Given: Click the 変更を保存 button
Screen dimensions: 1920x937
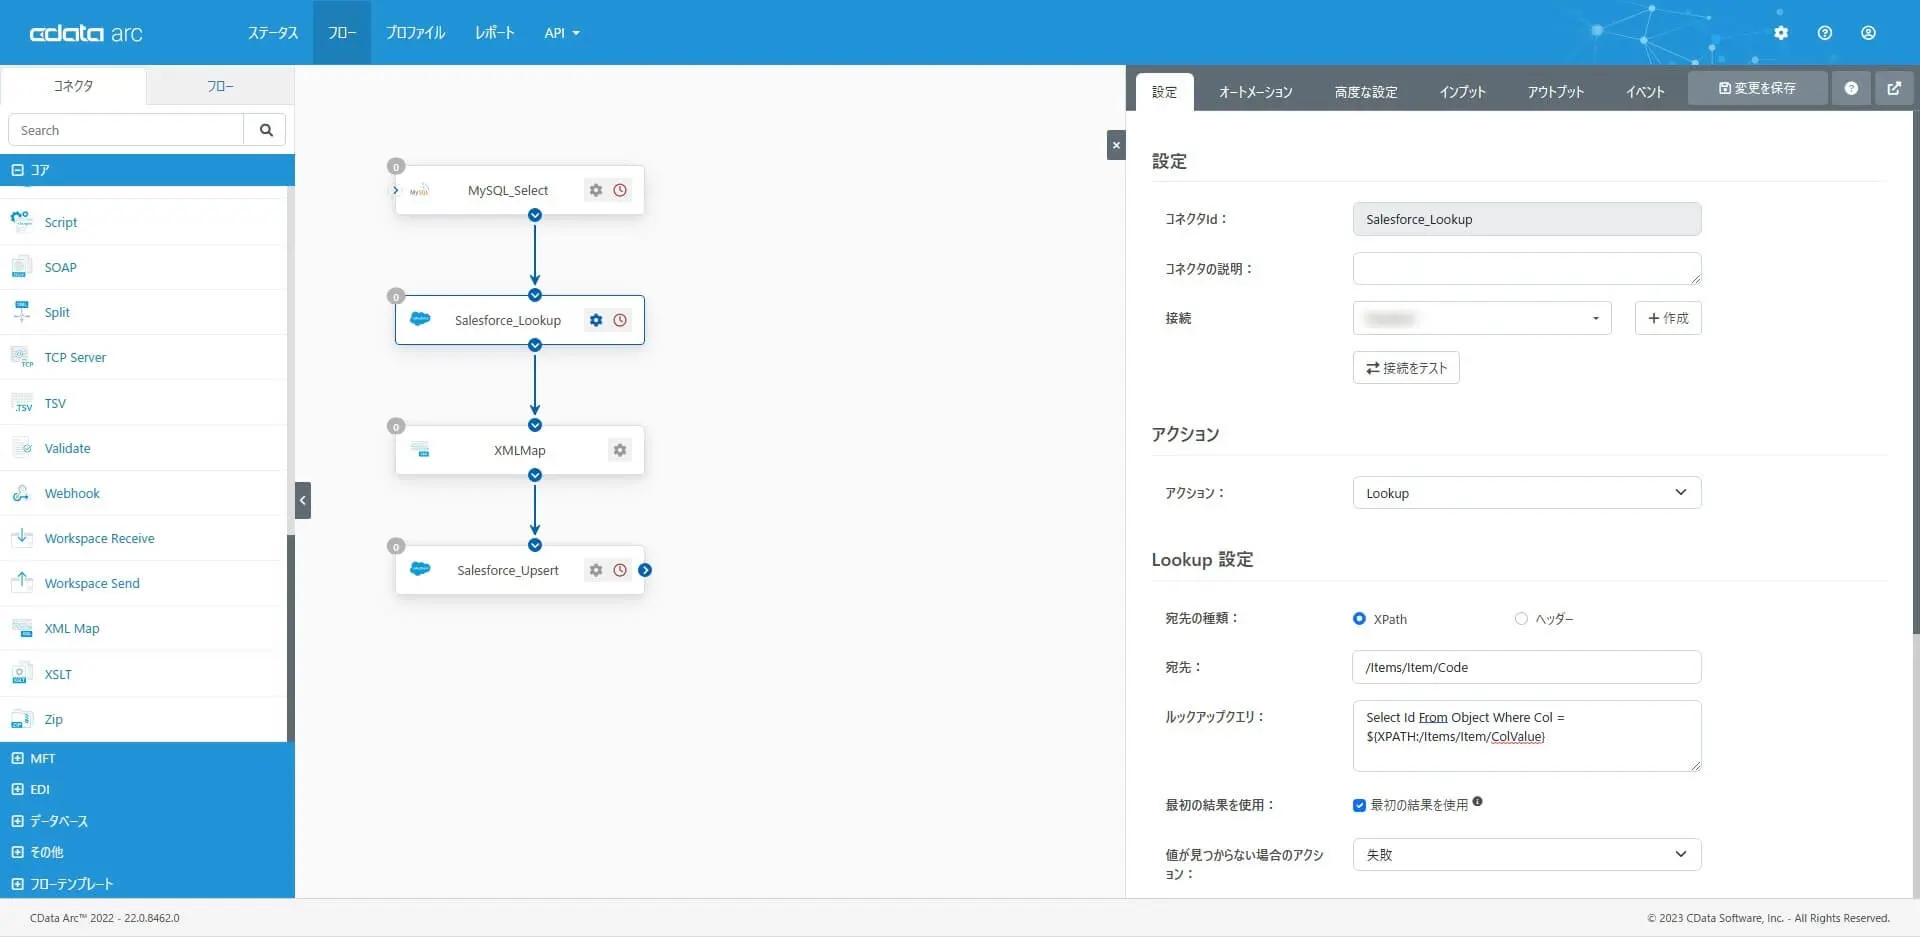Looking at the screenshot, I should point(1756,88).
